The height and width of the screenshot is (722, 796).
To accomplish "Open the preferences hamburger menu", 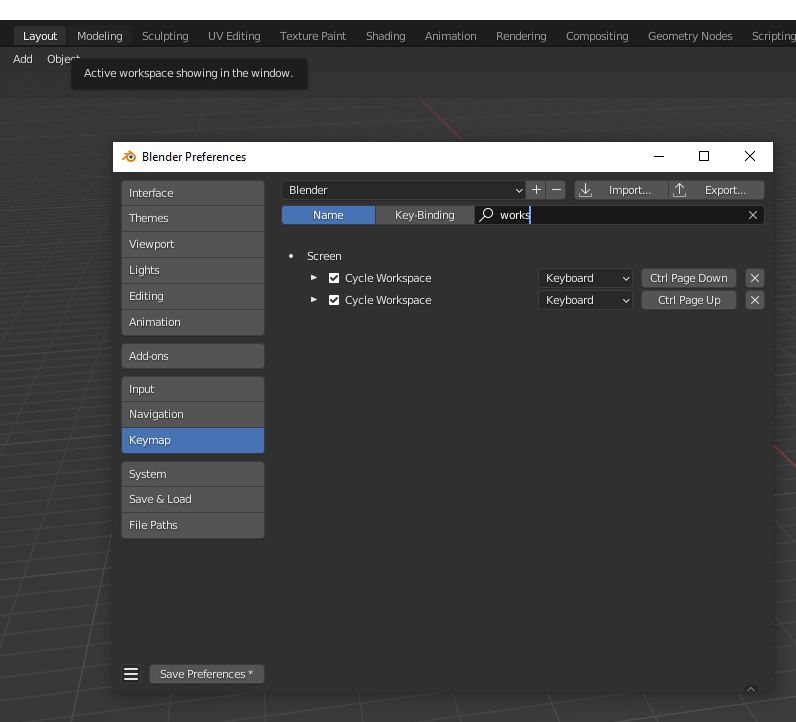I will 131,674.
